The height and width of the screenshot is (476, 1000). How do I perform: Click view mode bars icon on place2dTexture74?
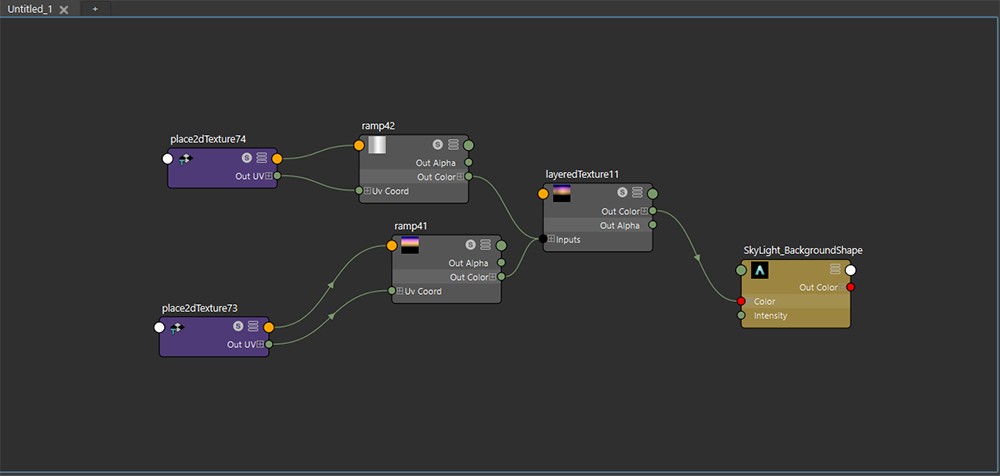click(262, 158)
